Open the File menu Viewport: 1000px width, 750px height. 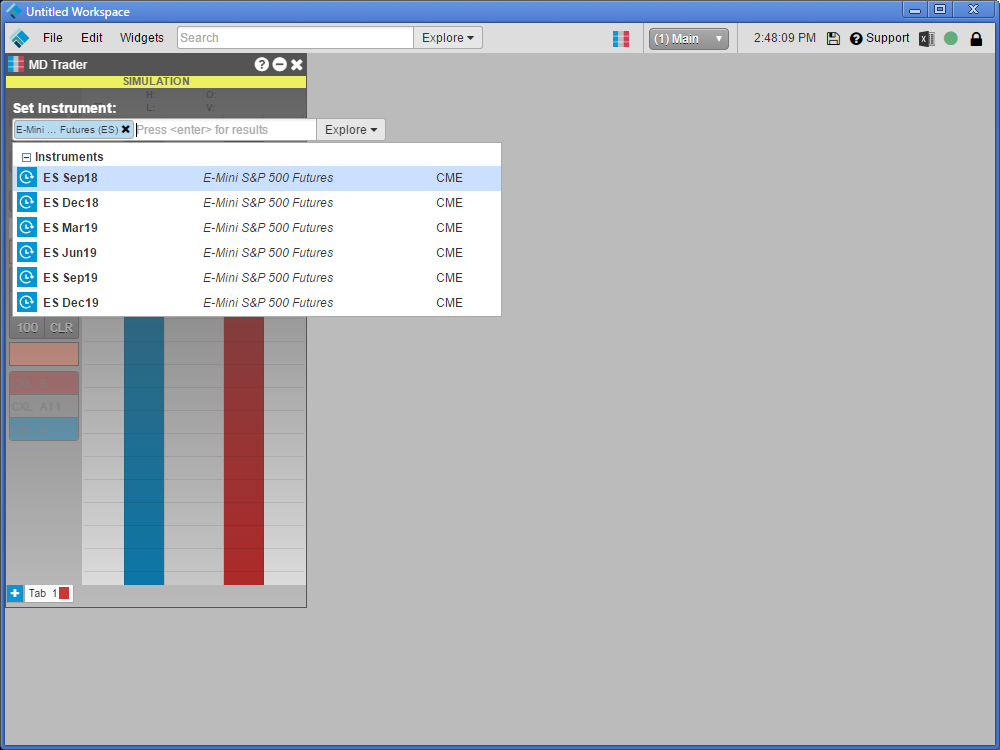pos(52,38)
